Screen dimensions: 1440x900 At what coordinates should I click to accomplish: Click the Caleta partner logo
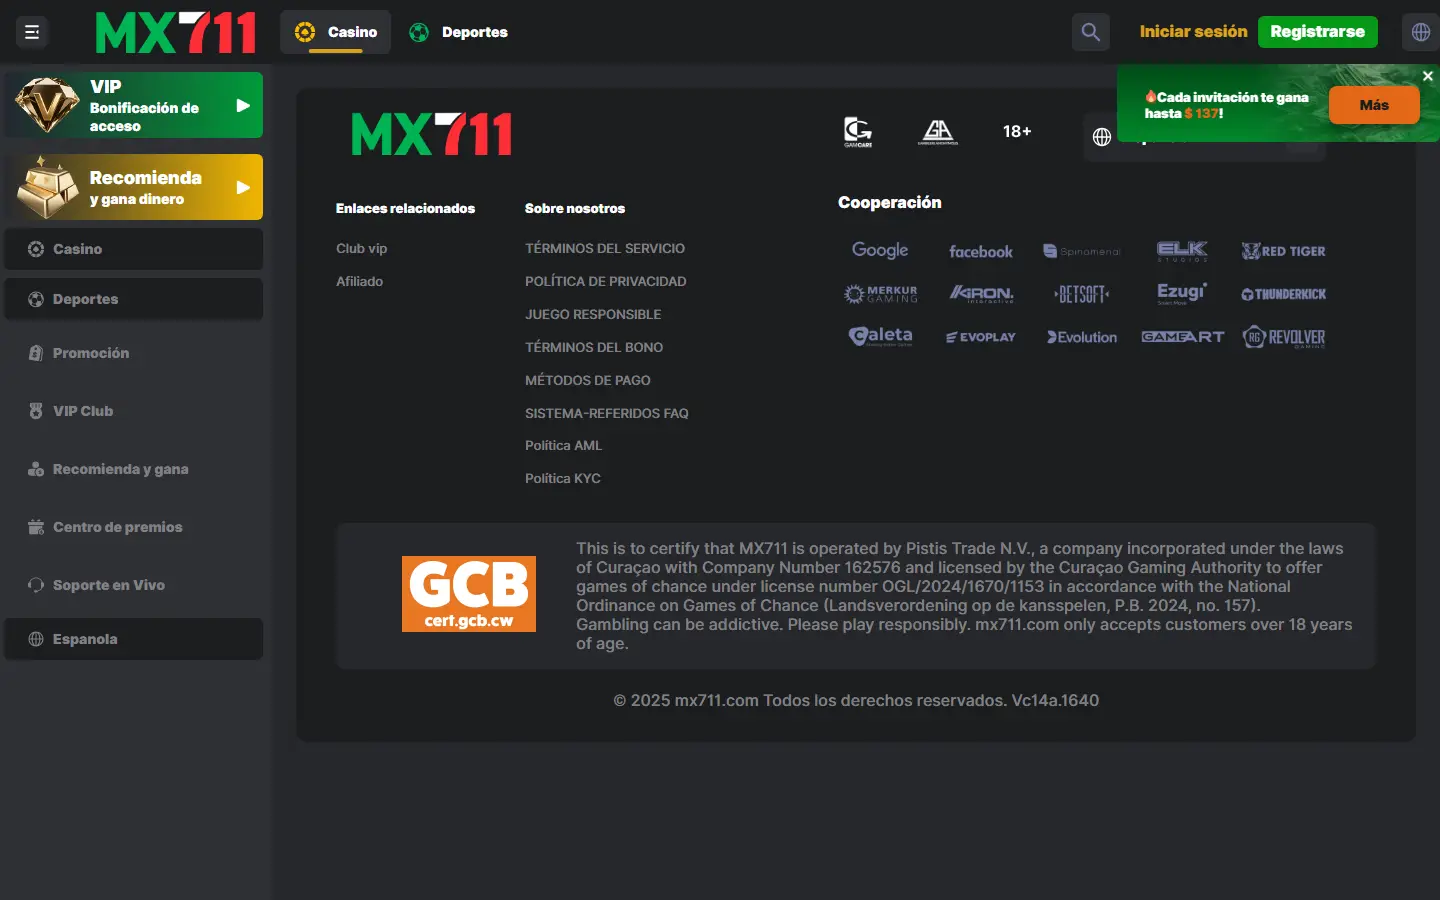click(x=880, y=337)
